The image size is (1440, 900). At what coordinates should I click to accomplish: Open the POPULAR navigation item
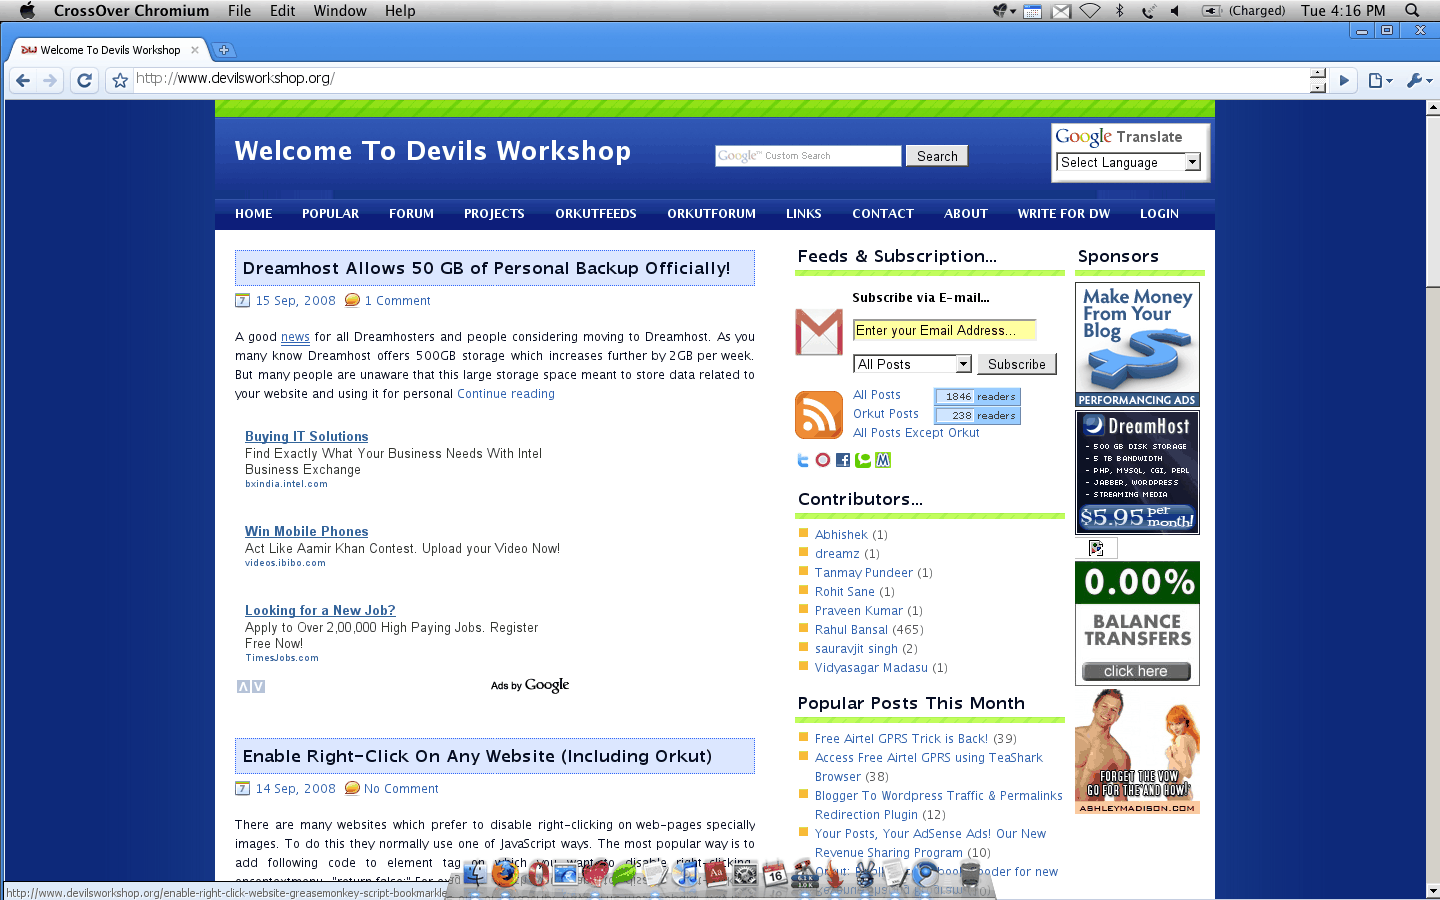coord(330,214)
